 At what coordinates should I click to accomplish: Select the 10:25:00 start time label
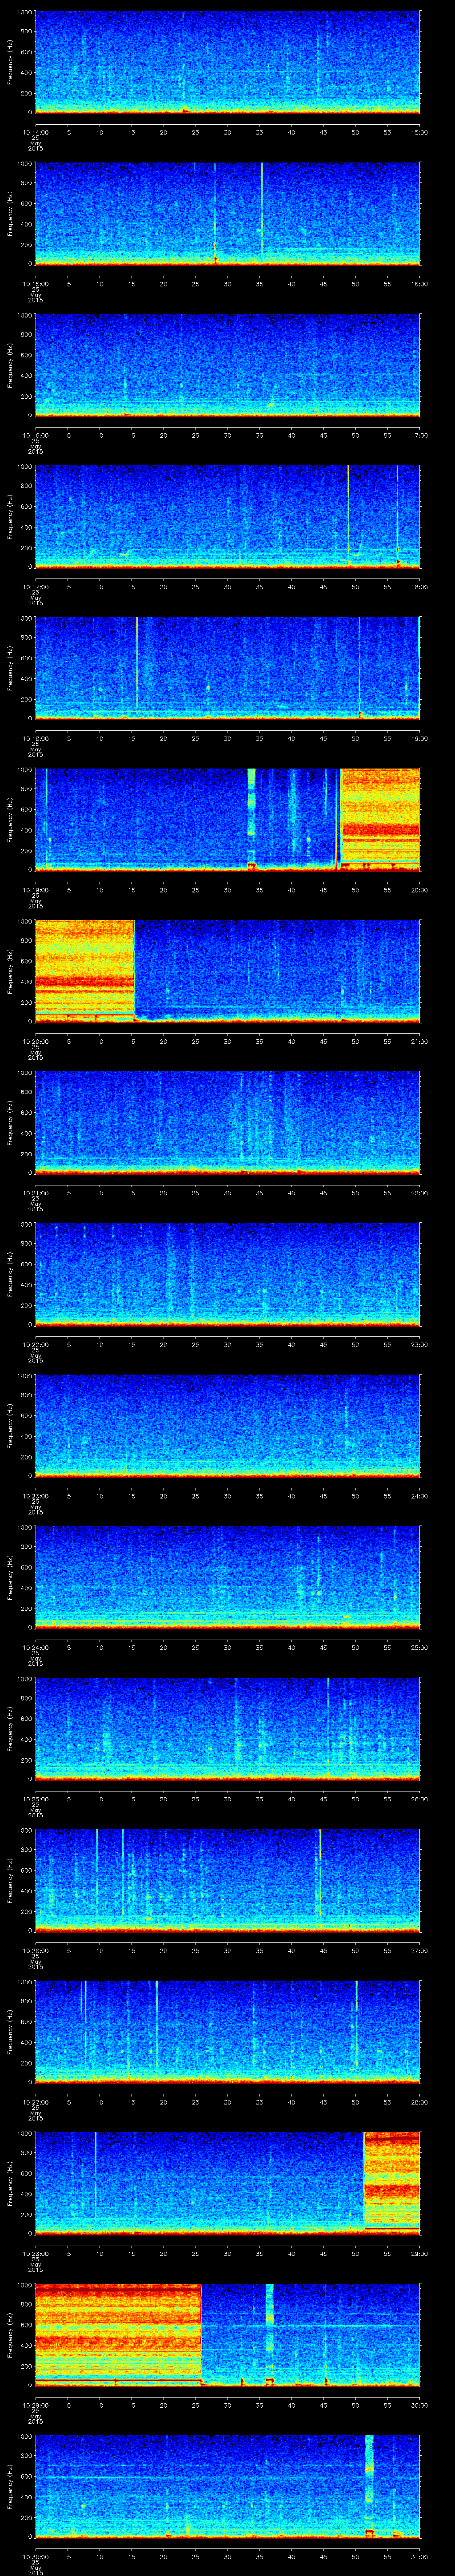tap(35, 1798)
